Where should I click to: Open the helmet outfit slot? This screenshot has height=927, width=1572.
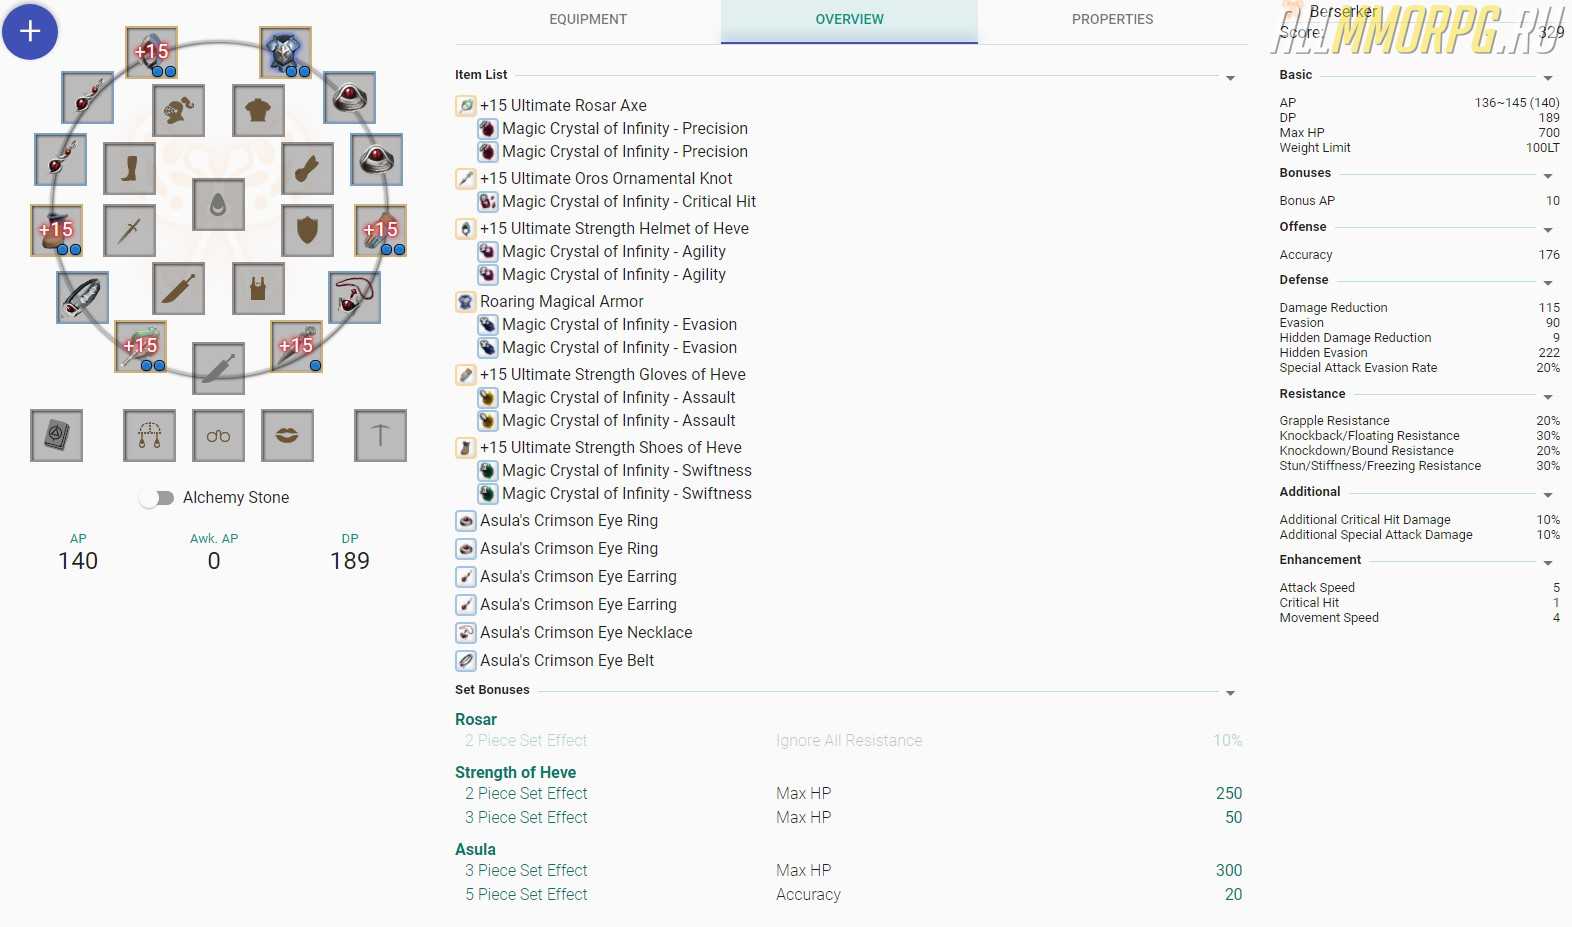(179, 110)
